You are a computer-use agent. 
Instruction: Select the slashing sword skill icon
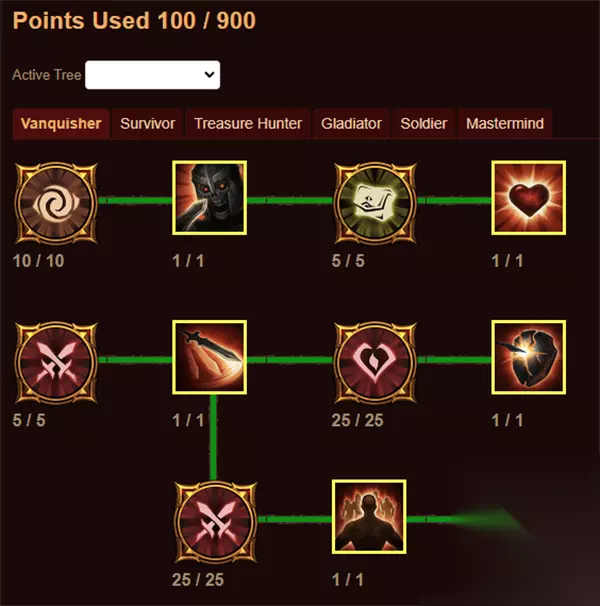pos(210,357)
